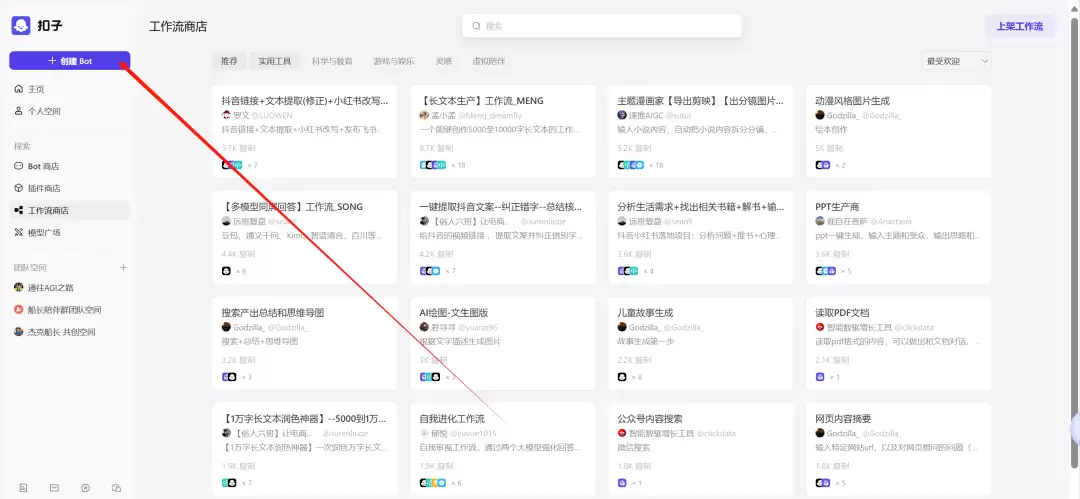This screenshot has width=1080, height=499.
Task: Switch to the 灵感 tab
Action: coord(444,61)
